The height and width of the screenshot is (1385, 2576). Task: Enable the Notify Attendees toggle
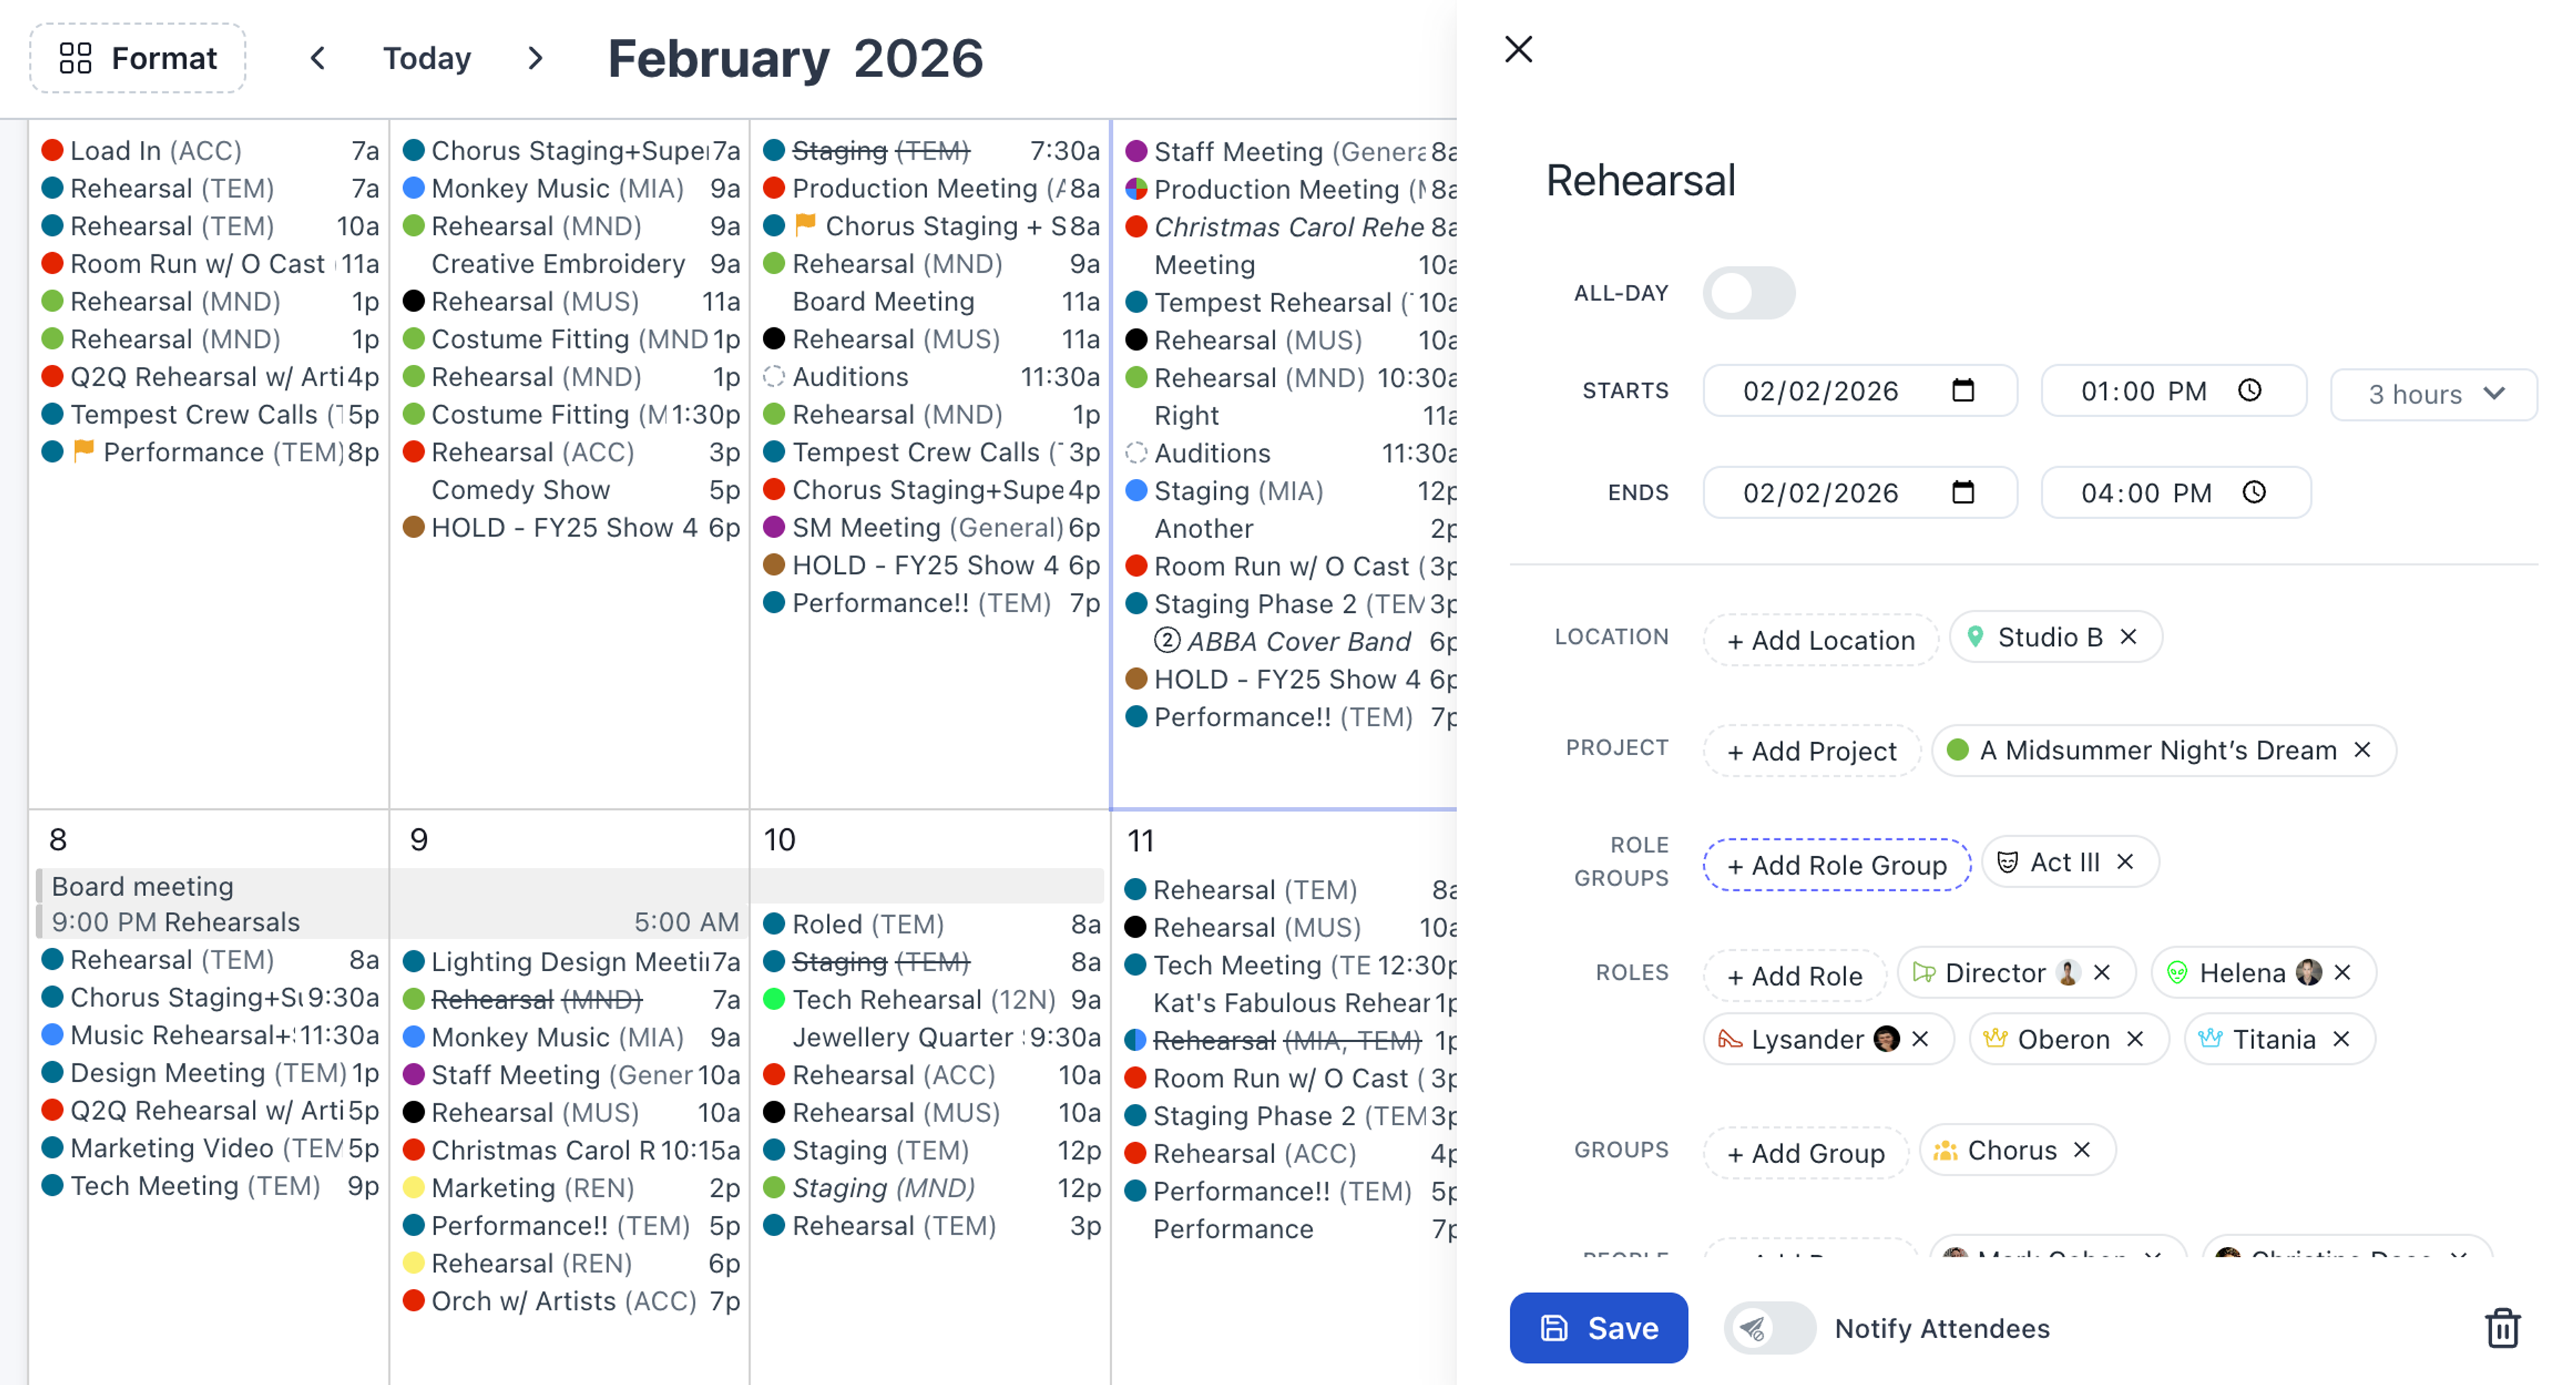tap(1769, 1328)
